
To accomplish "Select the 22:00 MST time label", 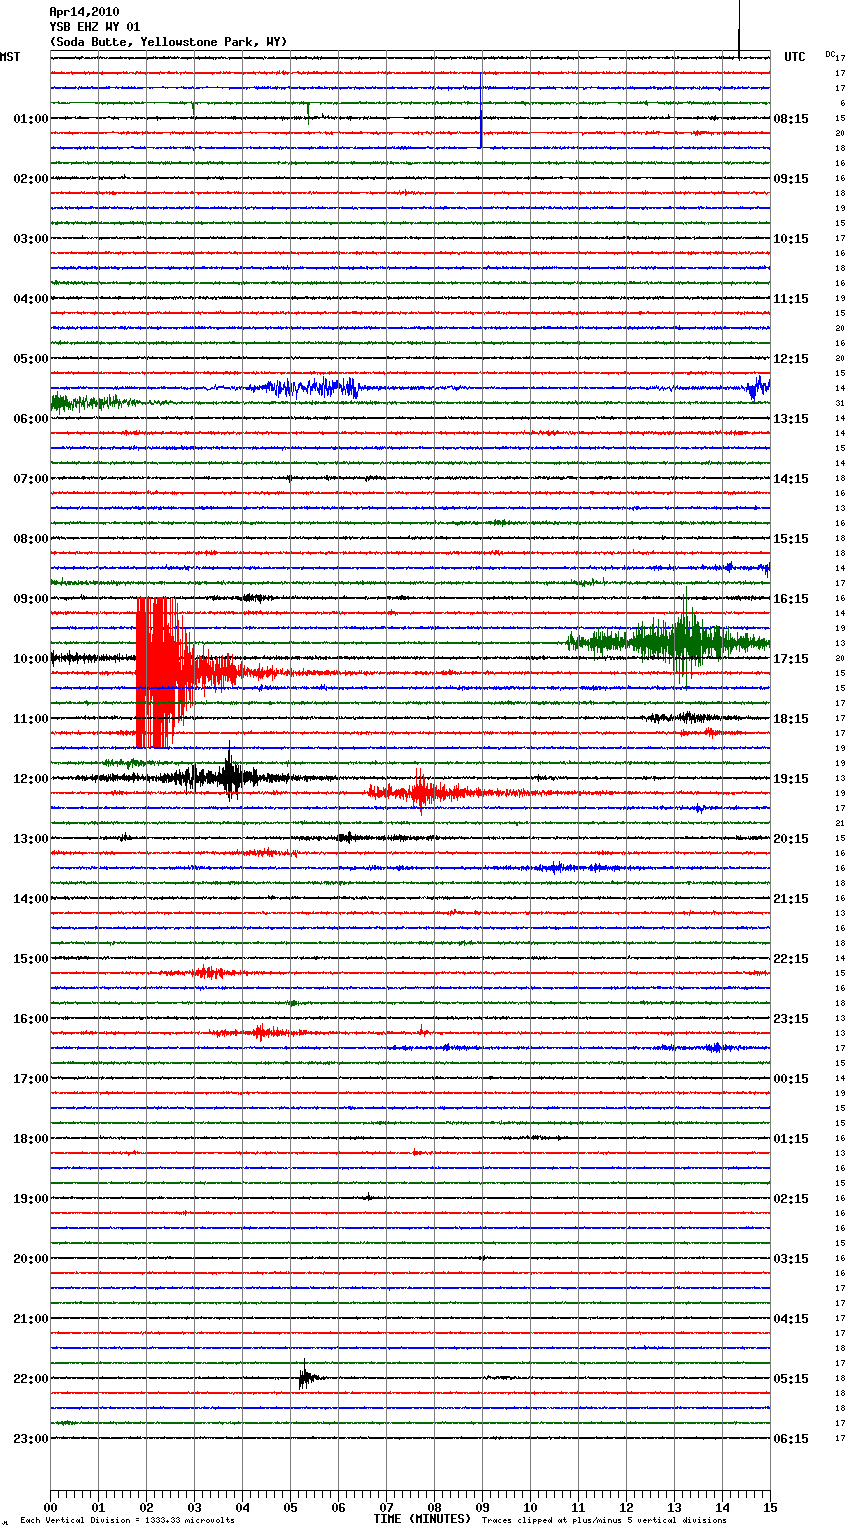I will (x=31, y=1379).
